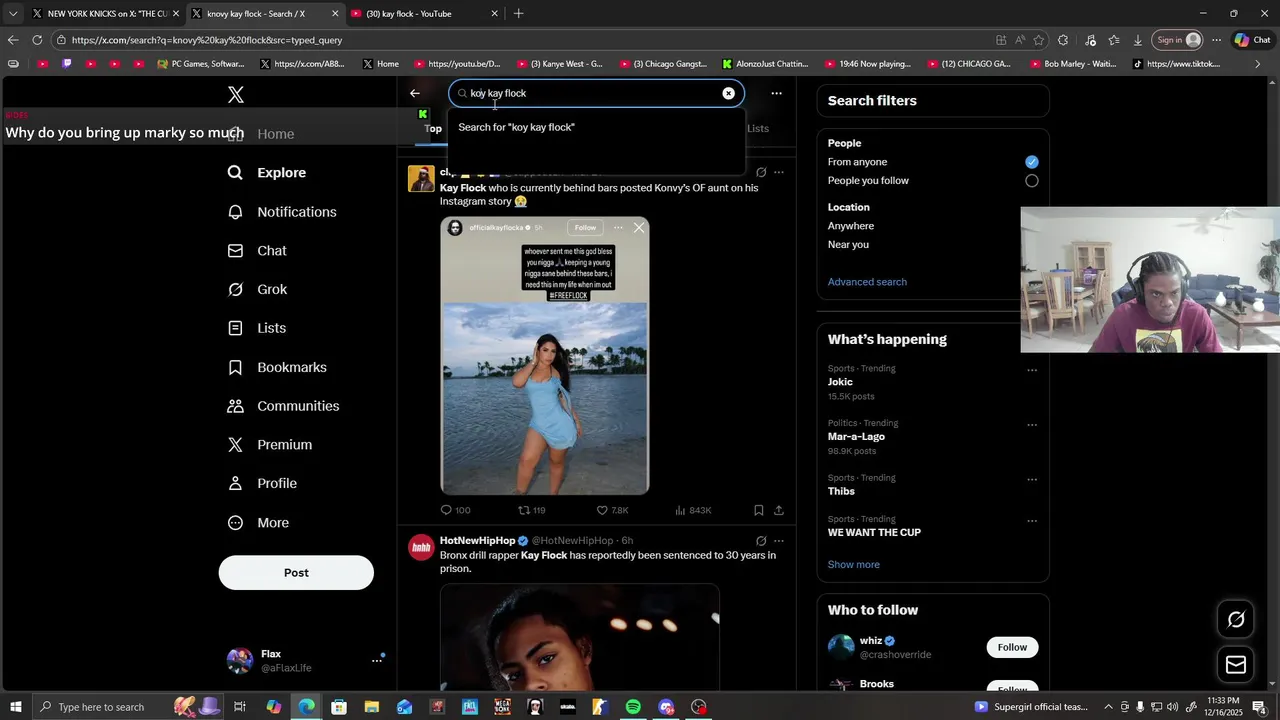Open Thibs trending topic
Viewport: 1280px width, 720px height.
pos(841,491)
